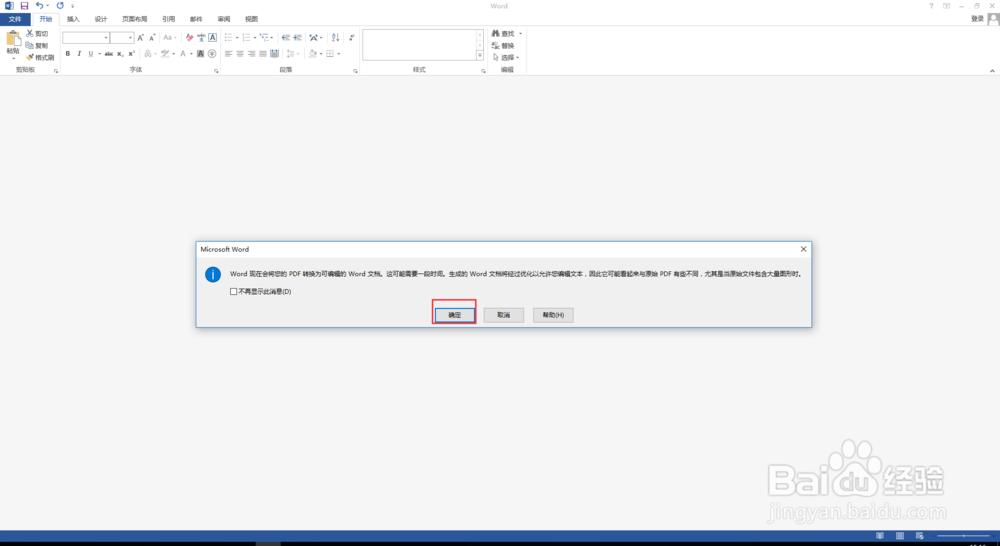Viewport: 1000px width, 546px height.
Task: Click the font color A icon
Action: click(183, 54)
